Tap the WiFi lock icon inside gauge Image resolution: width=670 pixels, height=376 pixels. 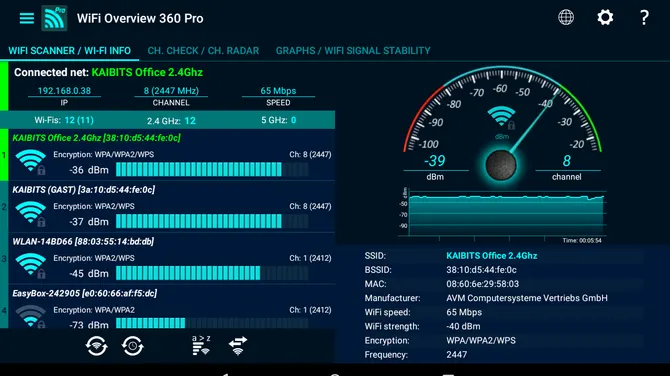[x=501, y=118]
